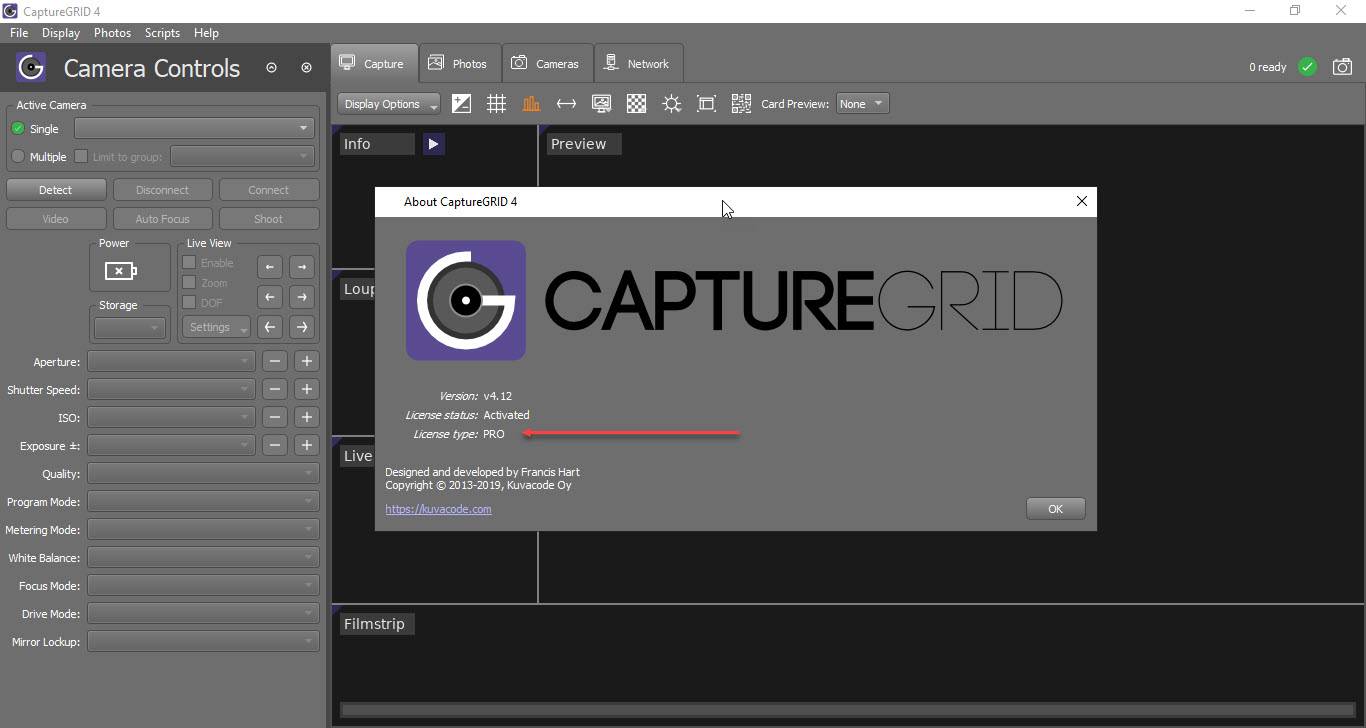This screenshot has width=1366, height=728.
Task: Select the Multiple cameras radio button
Action: (x=18, y=157)
